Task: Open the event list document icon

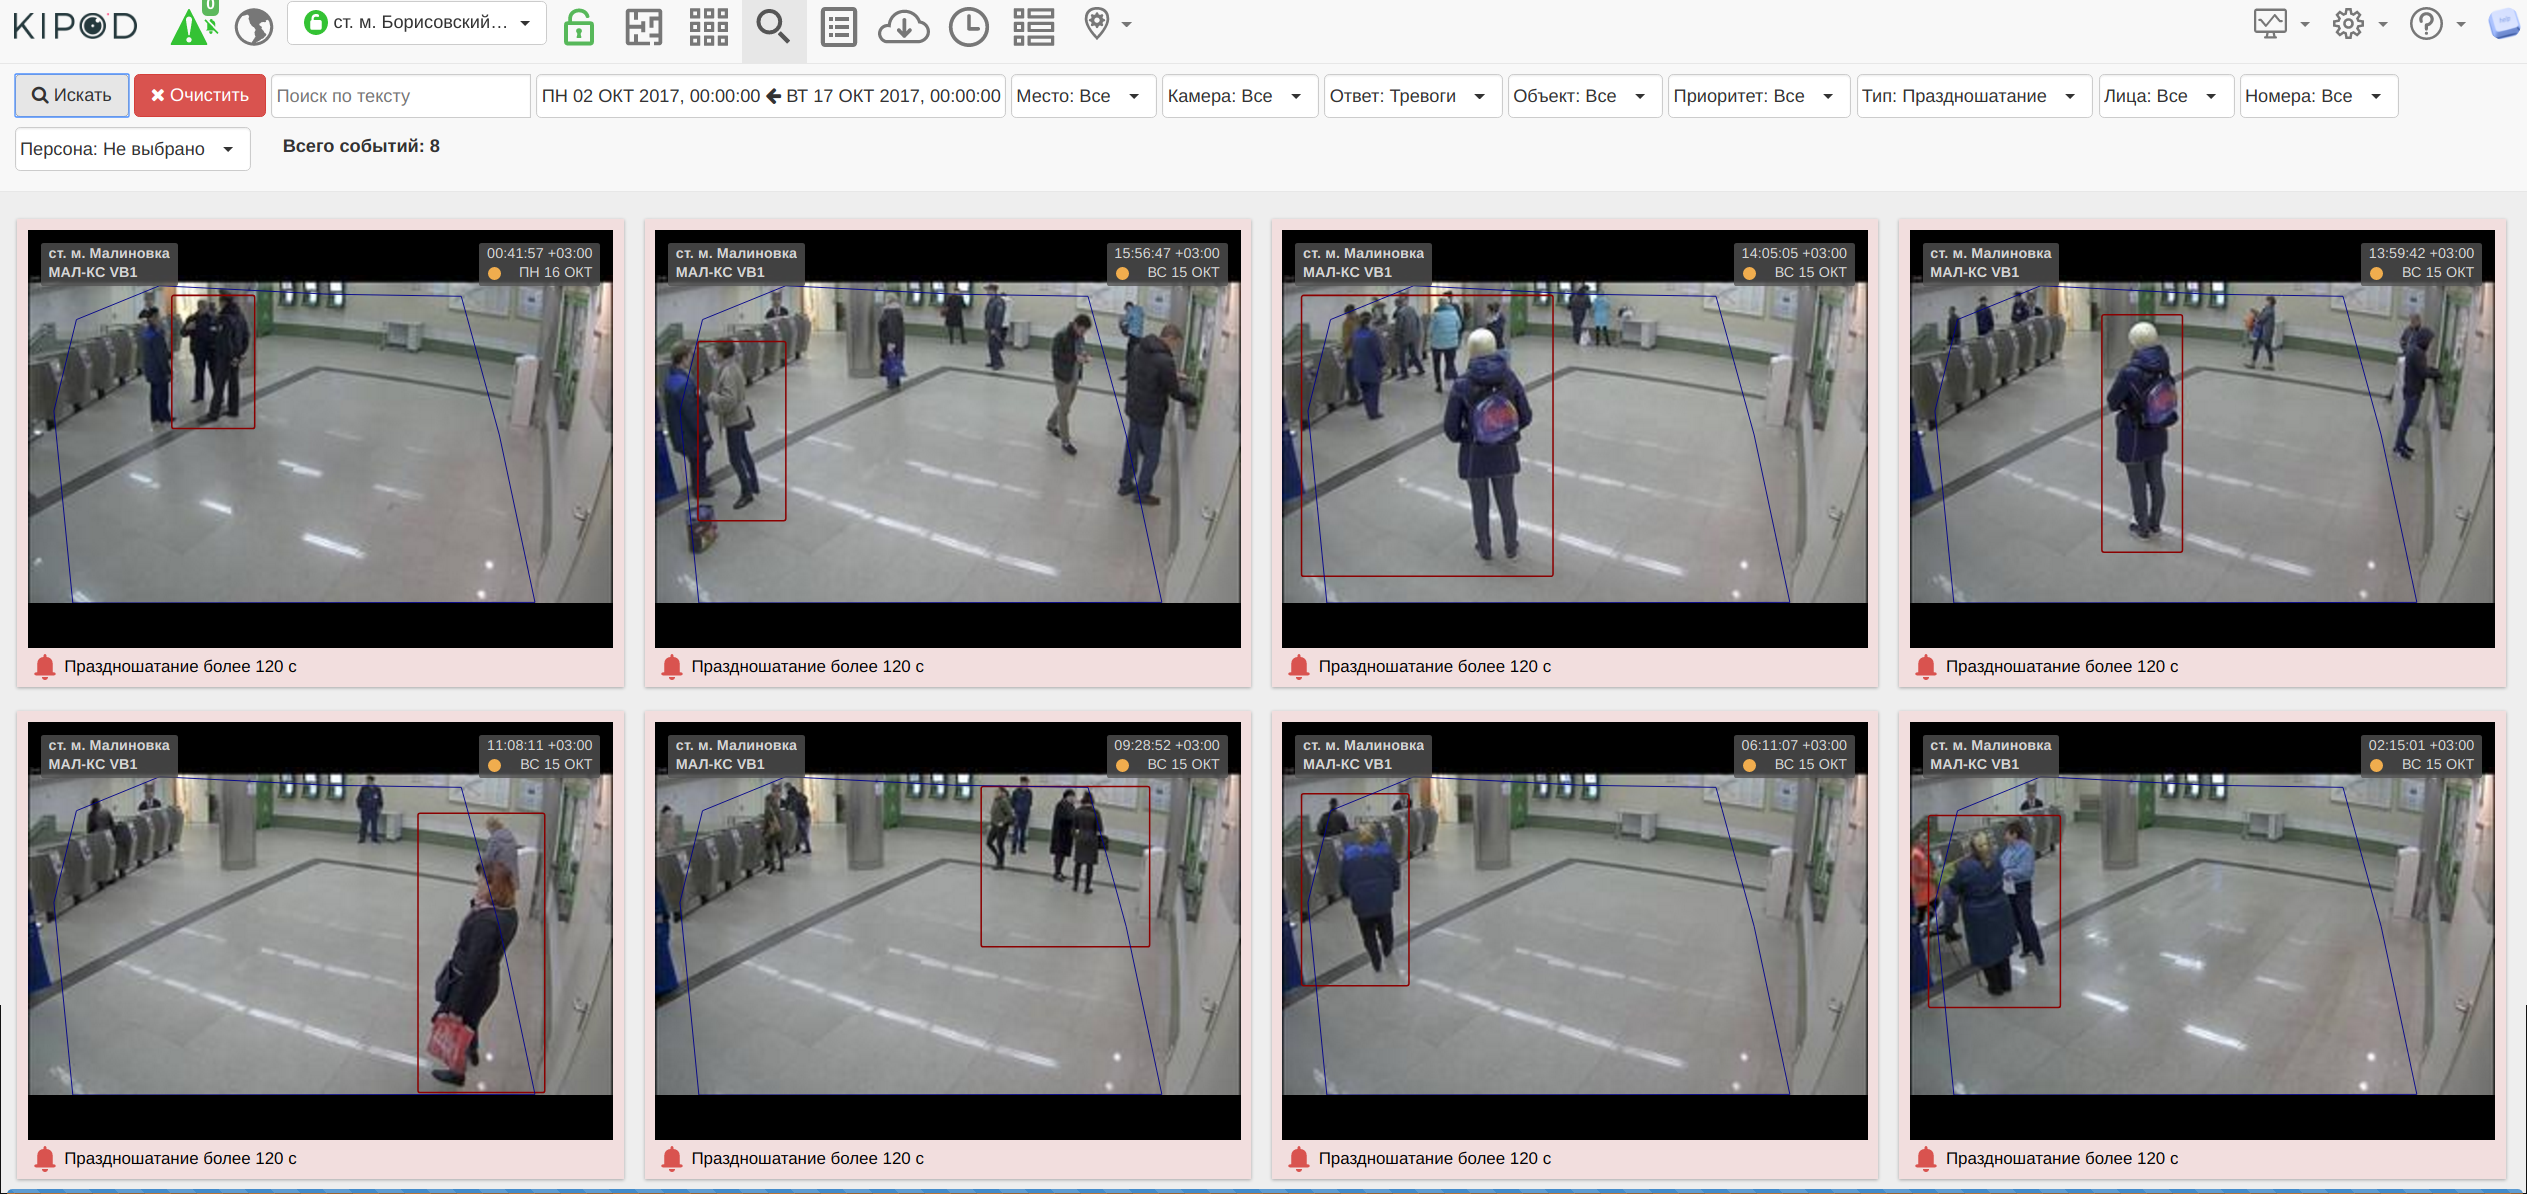Action: tap(838, 27)
